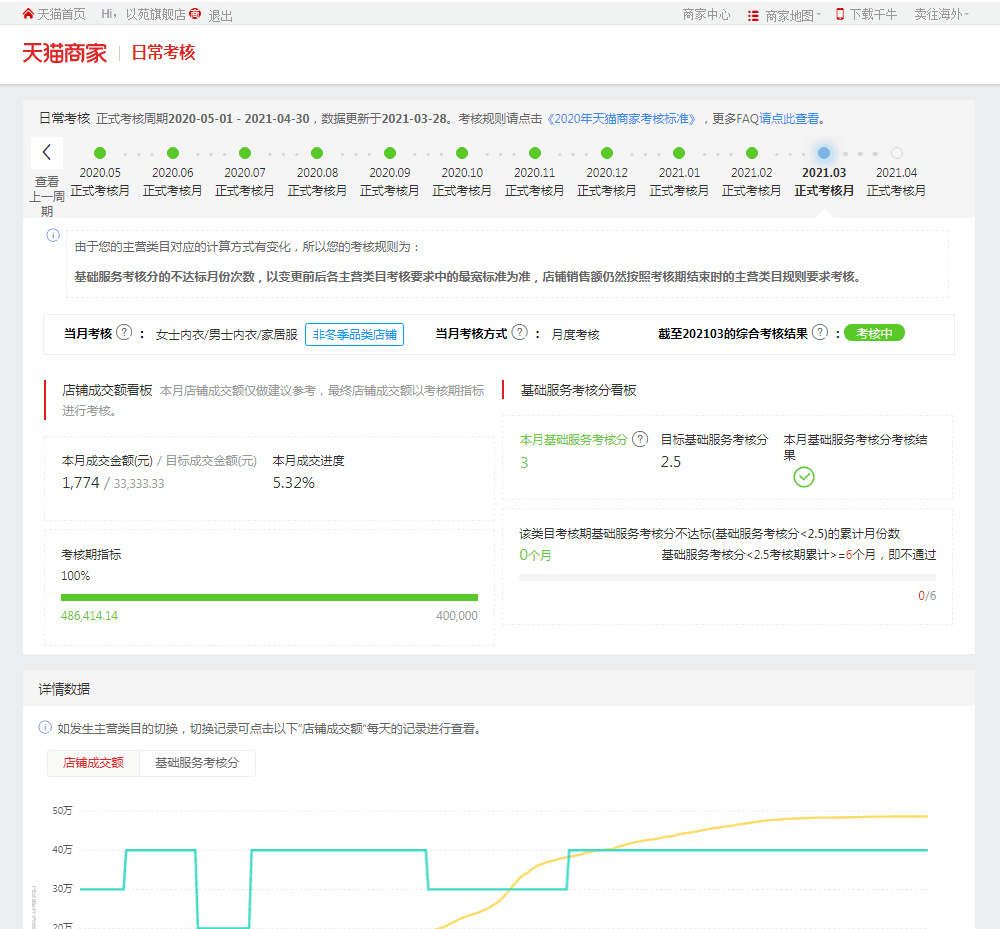Select the current 2021.03 timeline dot
Viewport: 1000px width, 929px height.
pos(824,153)
